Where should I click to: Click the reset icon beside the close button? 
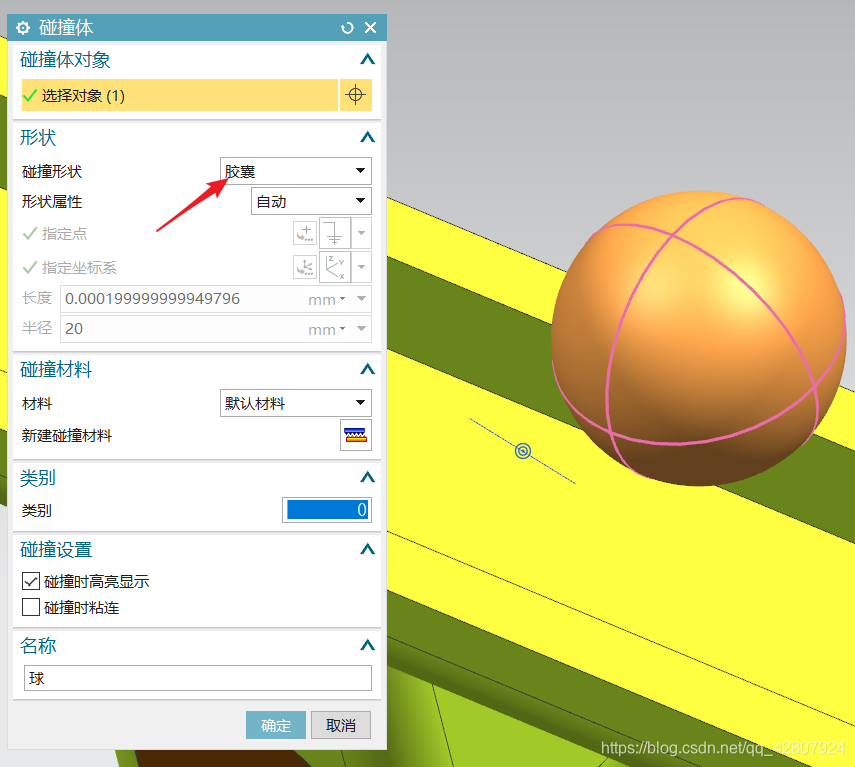pos(346,28)
